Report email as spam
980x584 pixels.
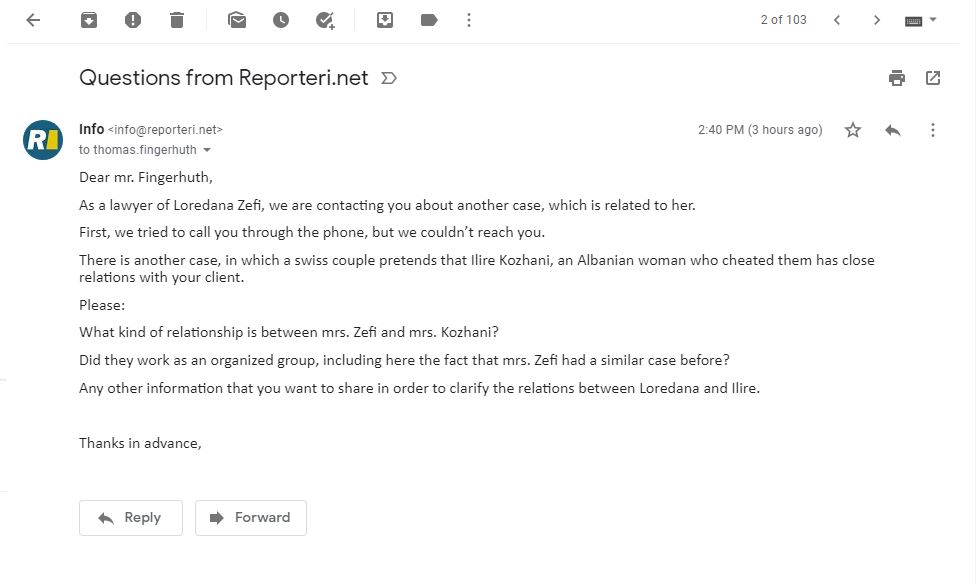[132, 20]
